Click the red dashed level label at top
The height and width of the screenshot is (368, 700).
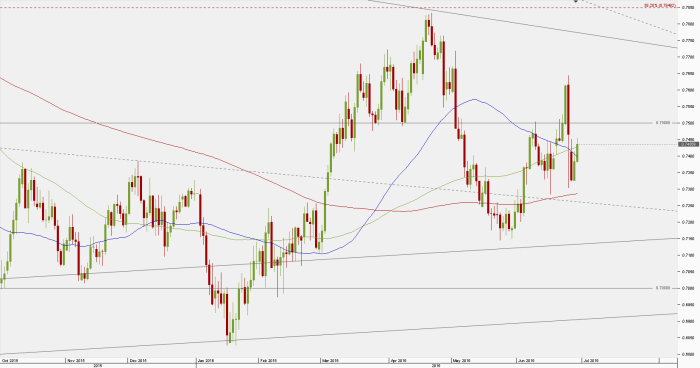click(x=659, y=6)
